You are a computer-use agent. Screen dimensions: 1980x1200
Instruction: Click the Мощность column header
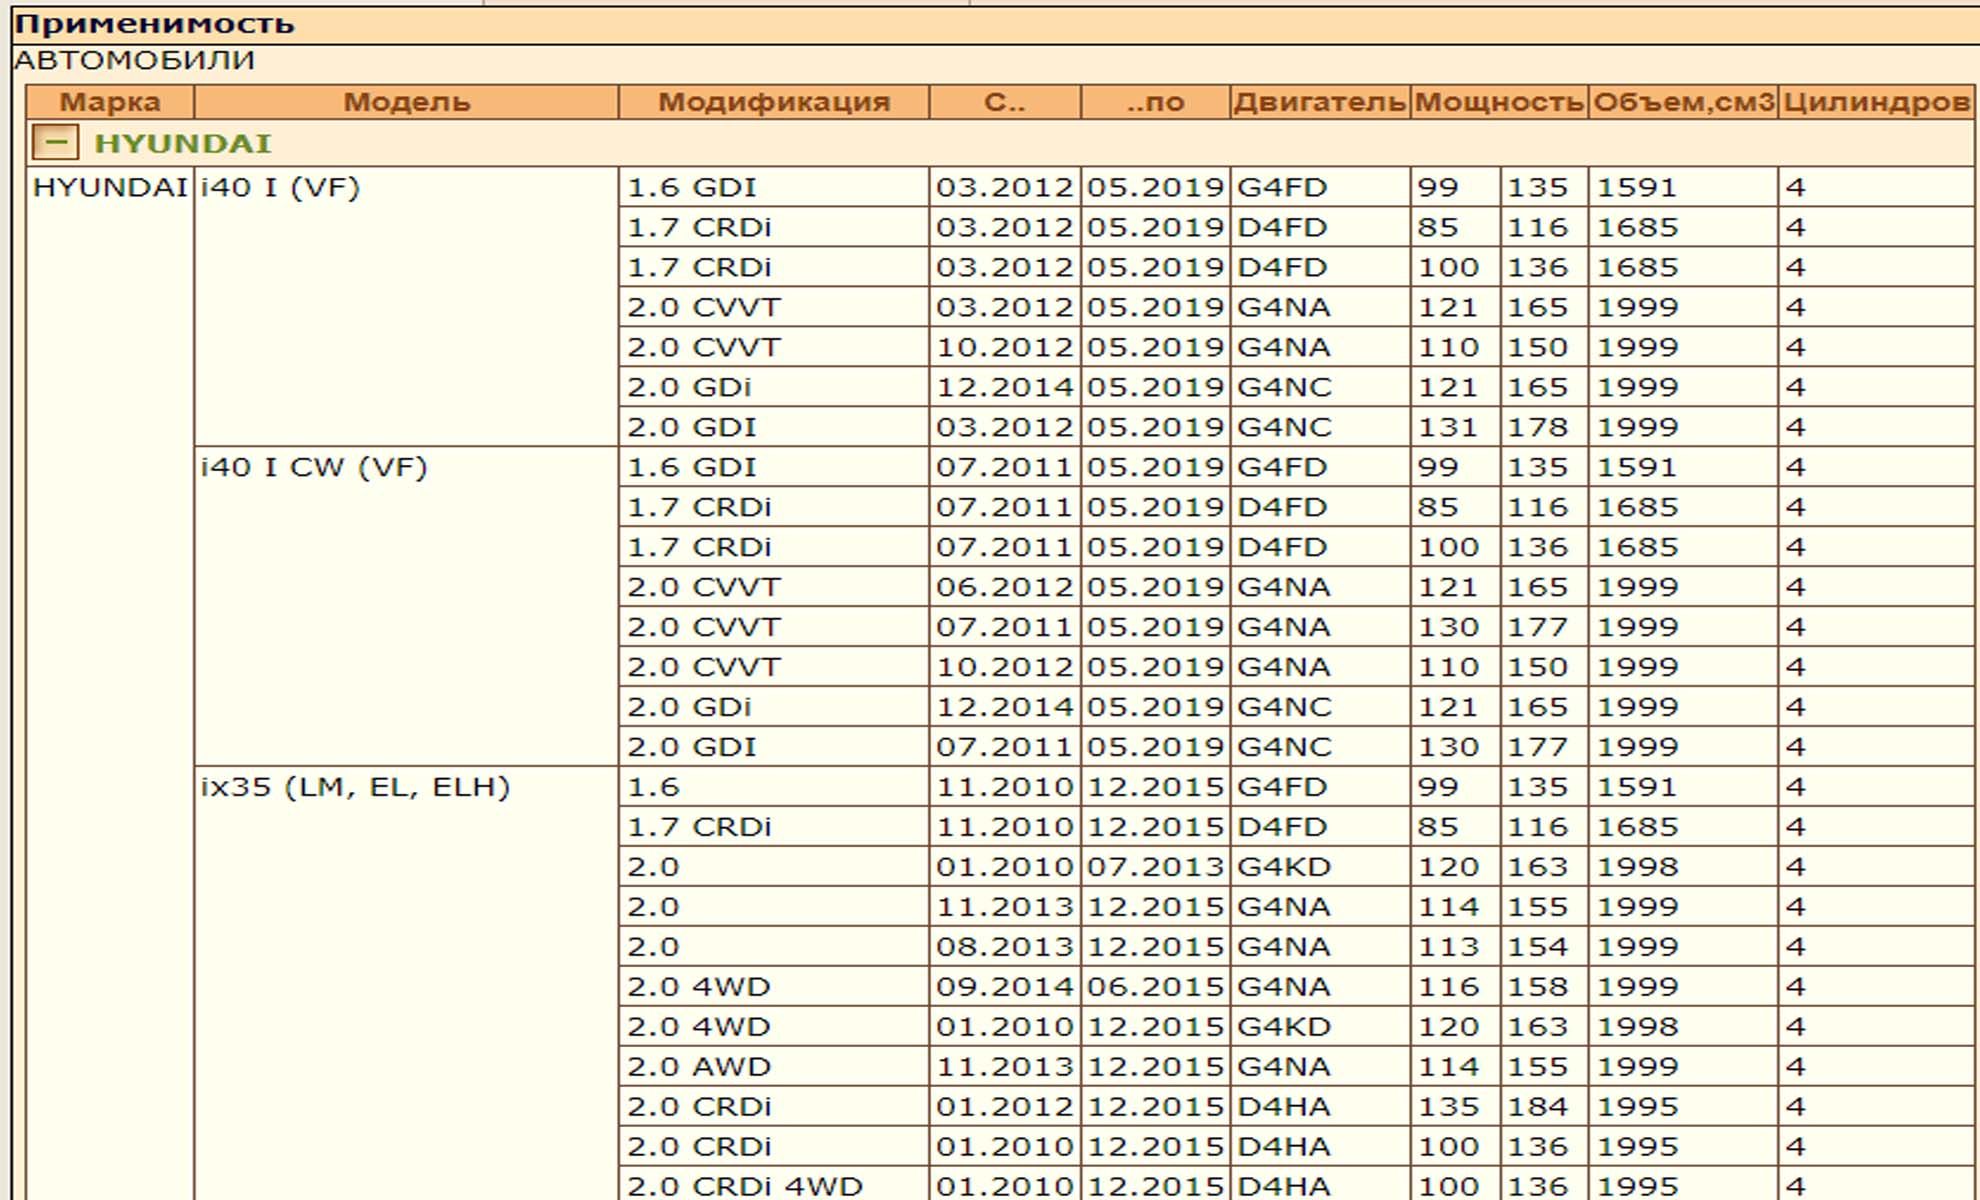1498,102
